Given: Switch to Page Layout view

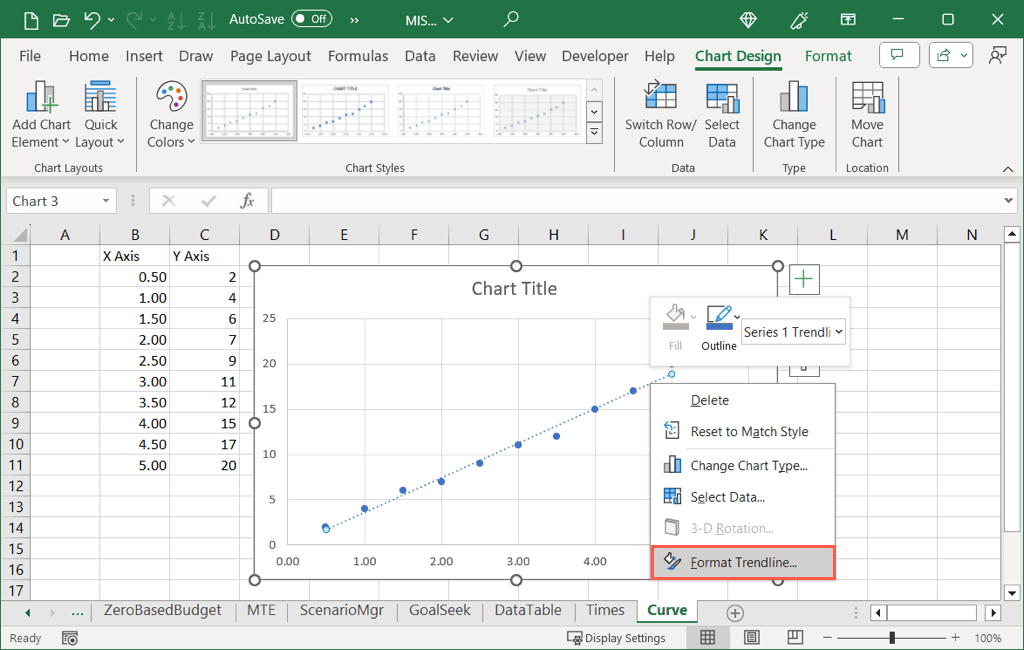Looking at the screenshot, I should point(751,637).
